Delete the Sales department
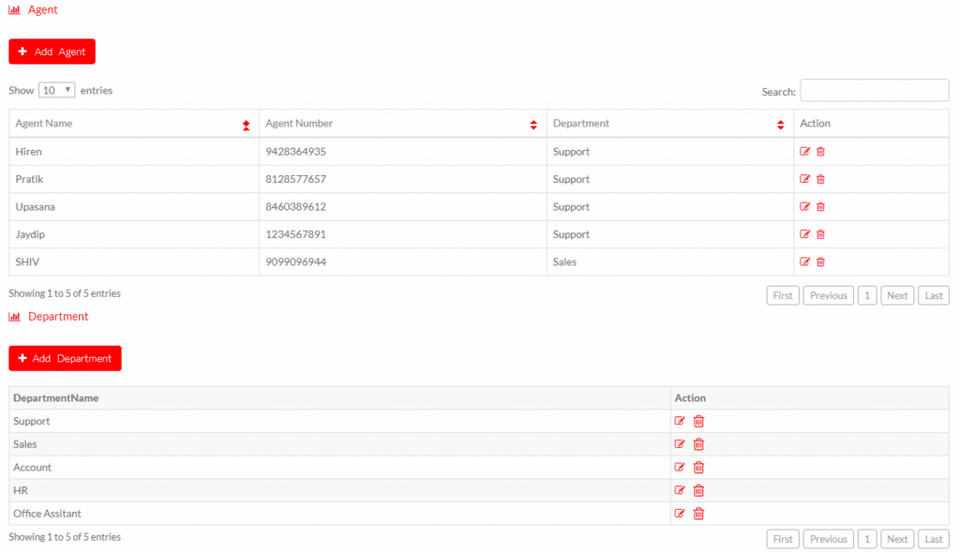 tap(699, 444)
